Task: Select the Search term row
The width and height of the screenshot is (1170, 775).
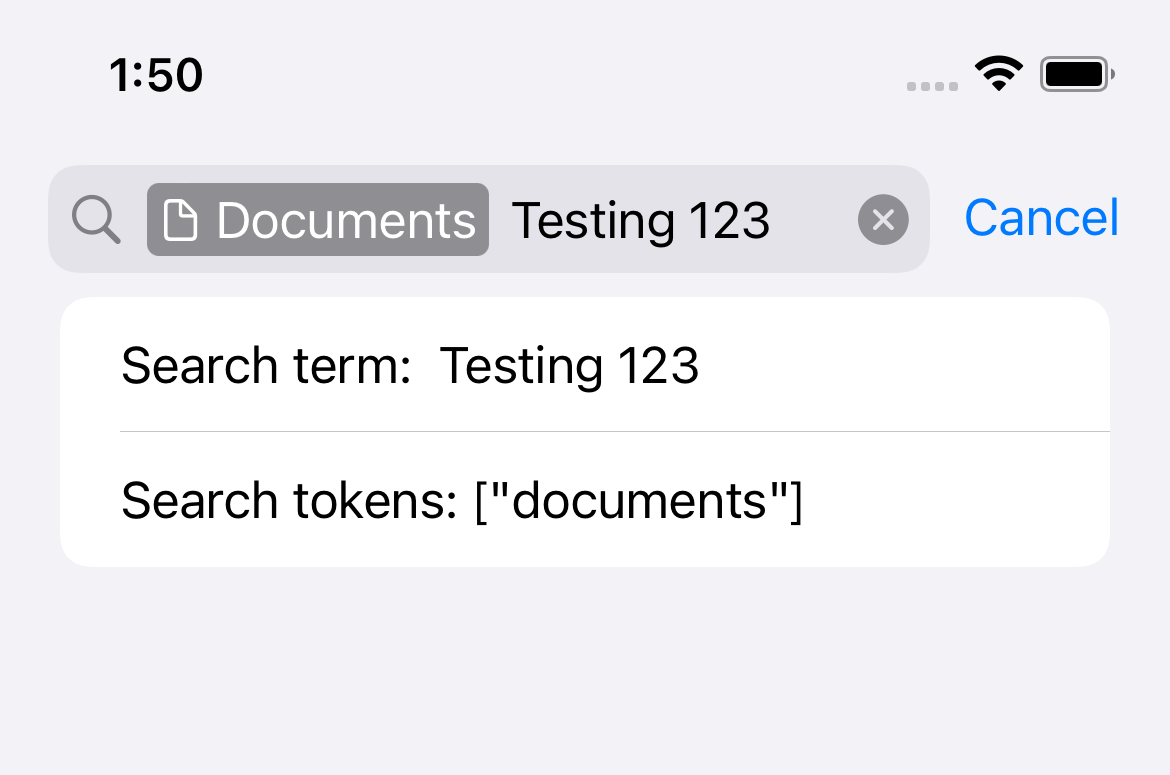Action: point(585,365)
